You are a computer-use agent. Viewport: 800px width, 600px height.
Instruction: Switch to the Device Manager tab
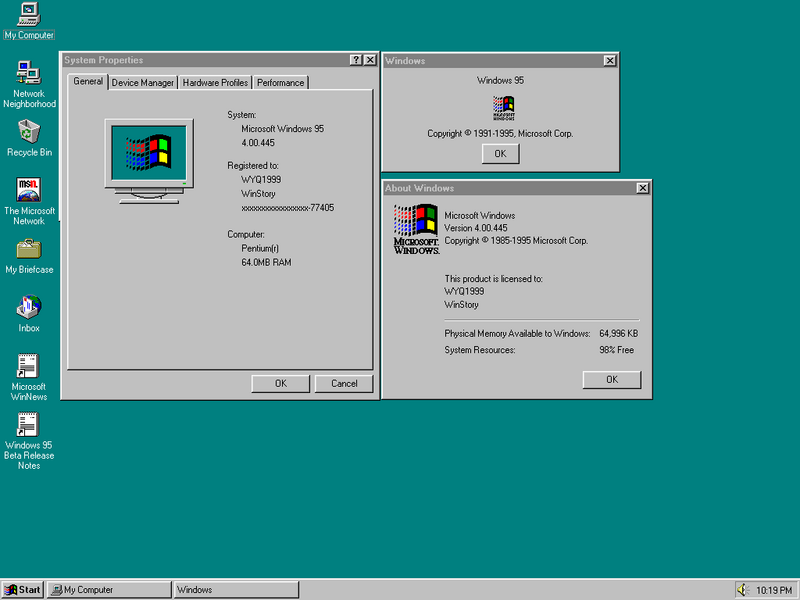[x=143, y=83]
